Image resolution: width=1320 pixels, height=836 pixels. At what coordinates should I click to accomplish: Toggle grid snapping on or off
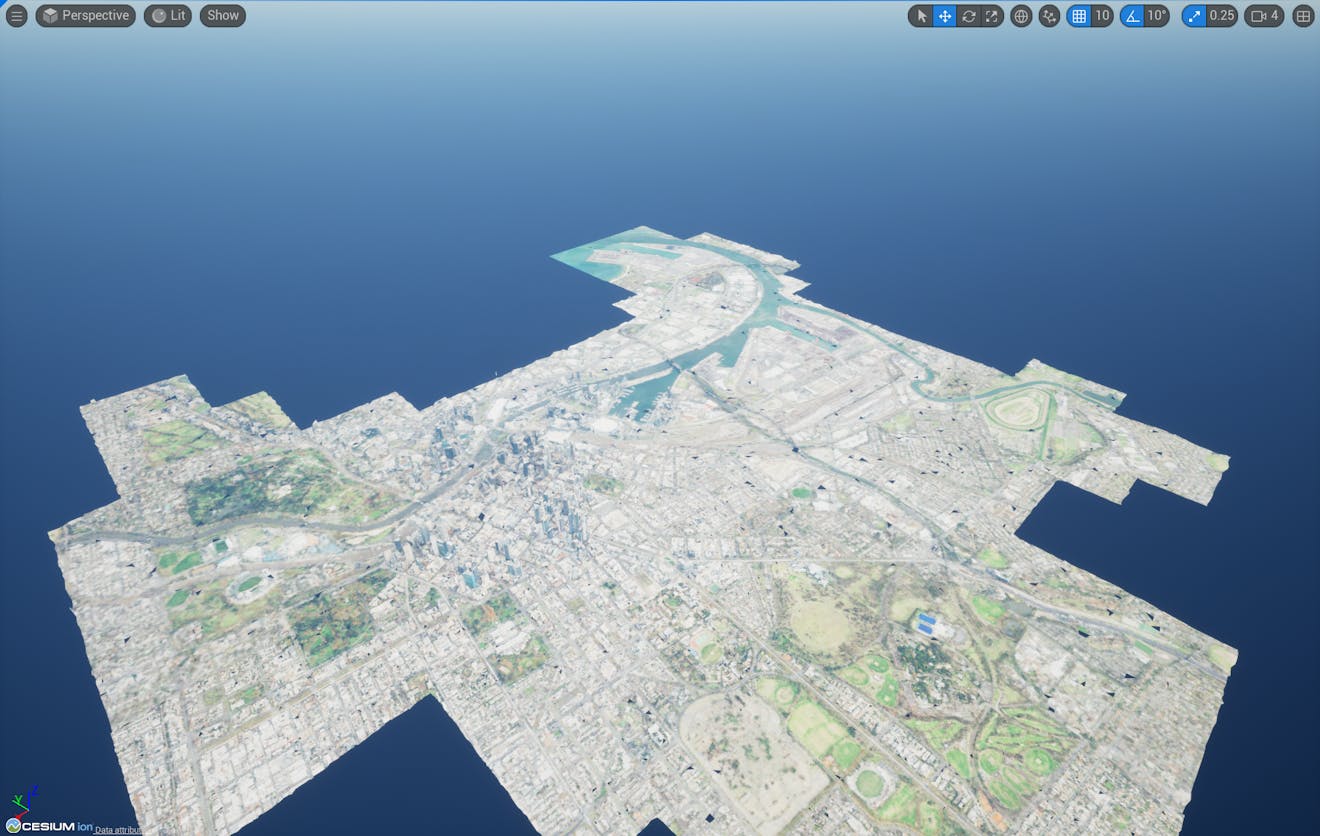(1081, 15)
